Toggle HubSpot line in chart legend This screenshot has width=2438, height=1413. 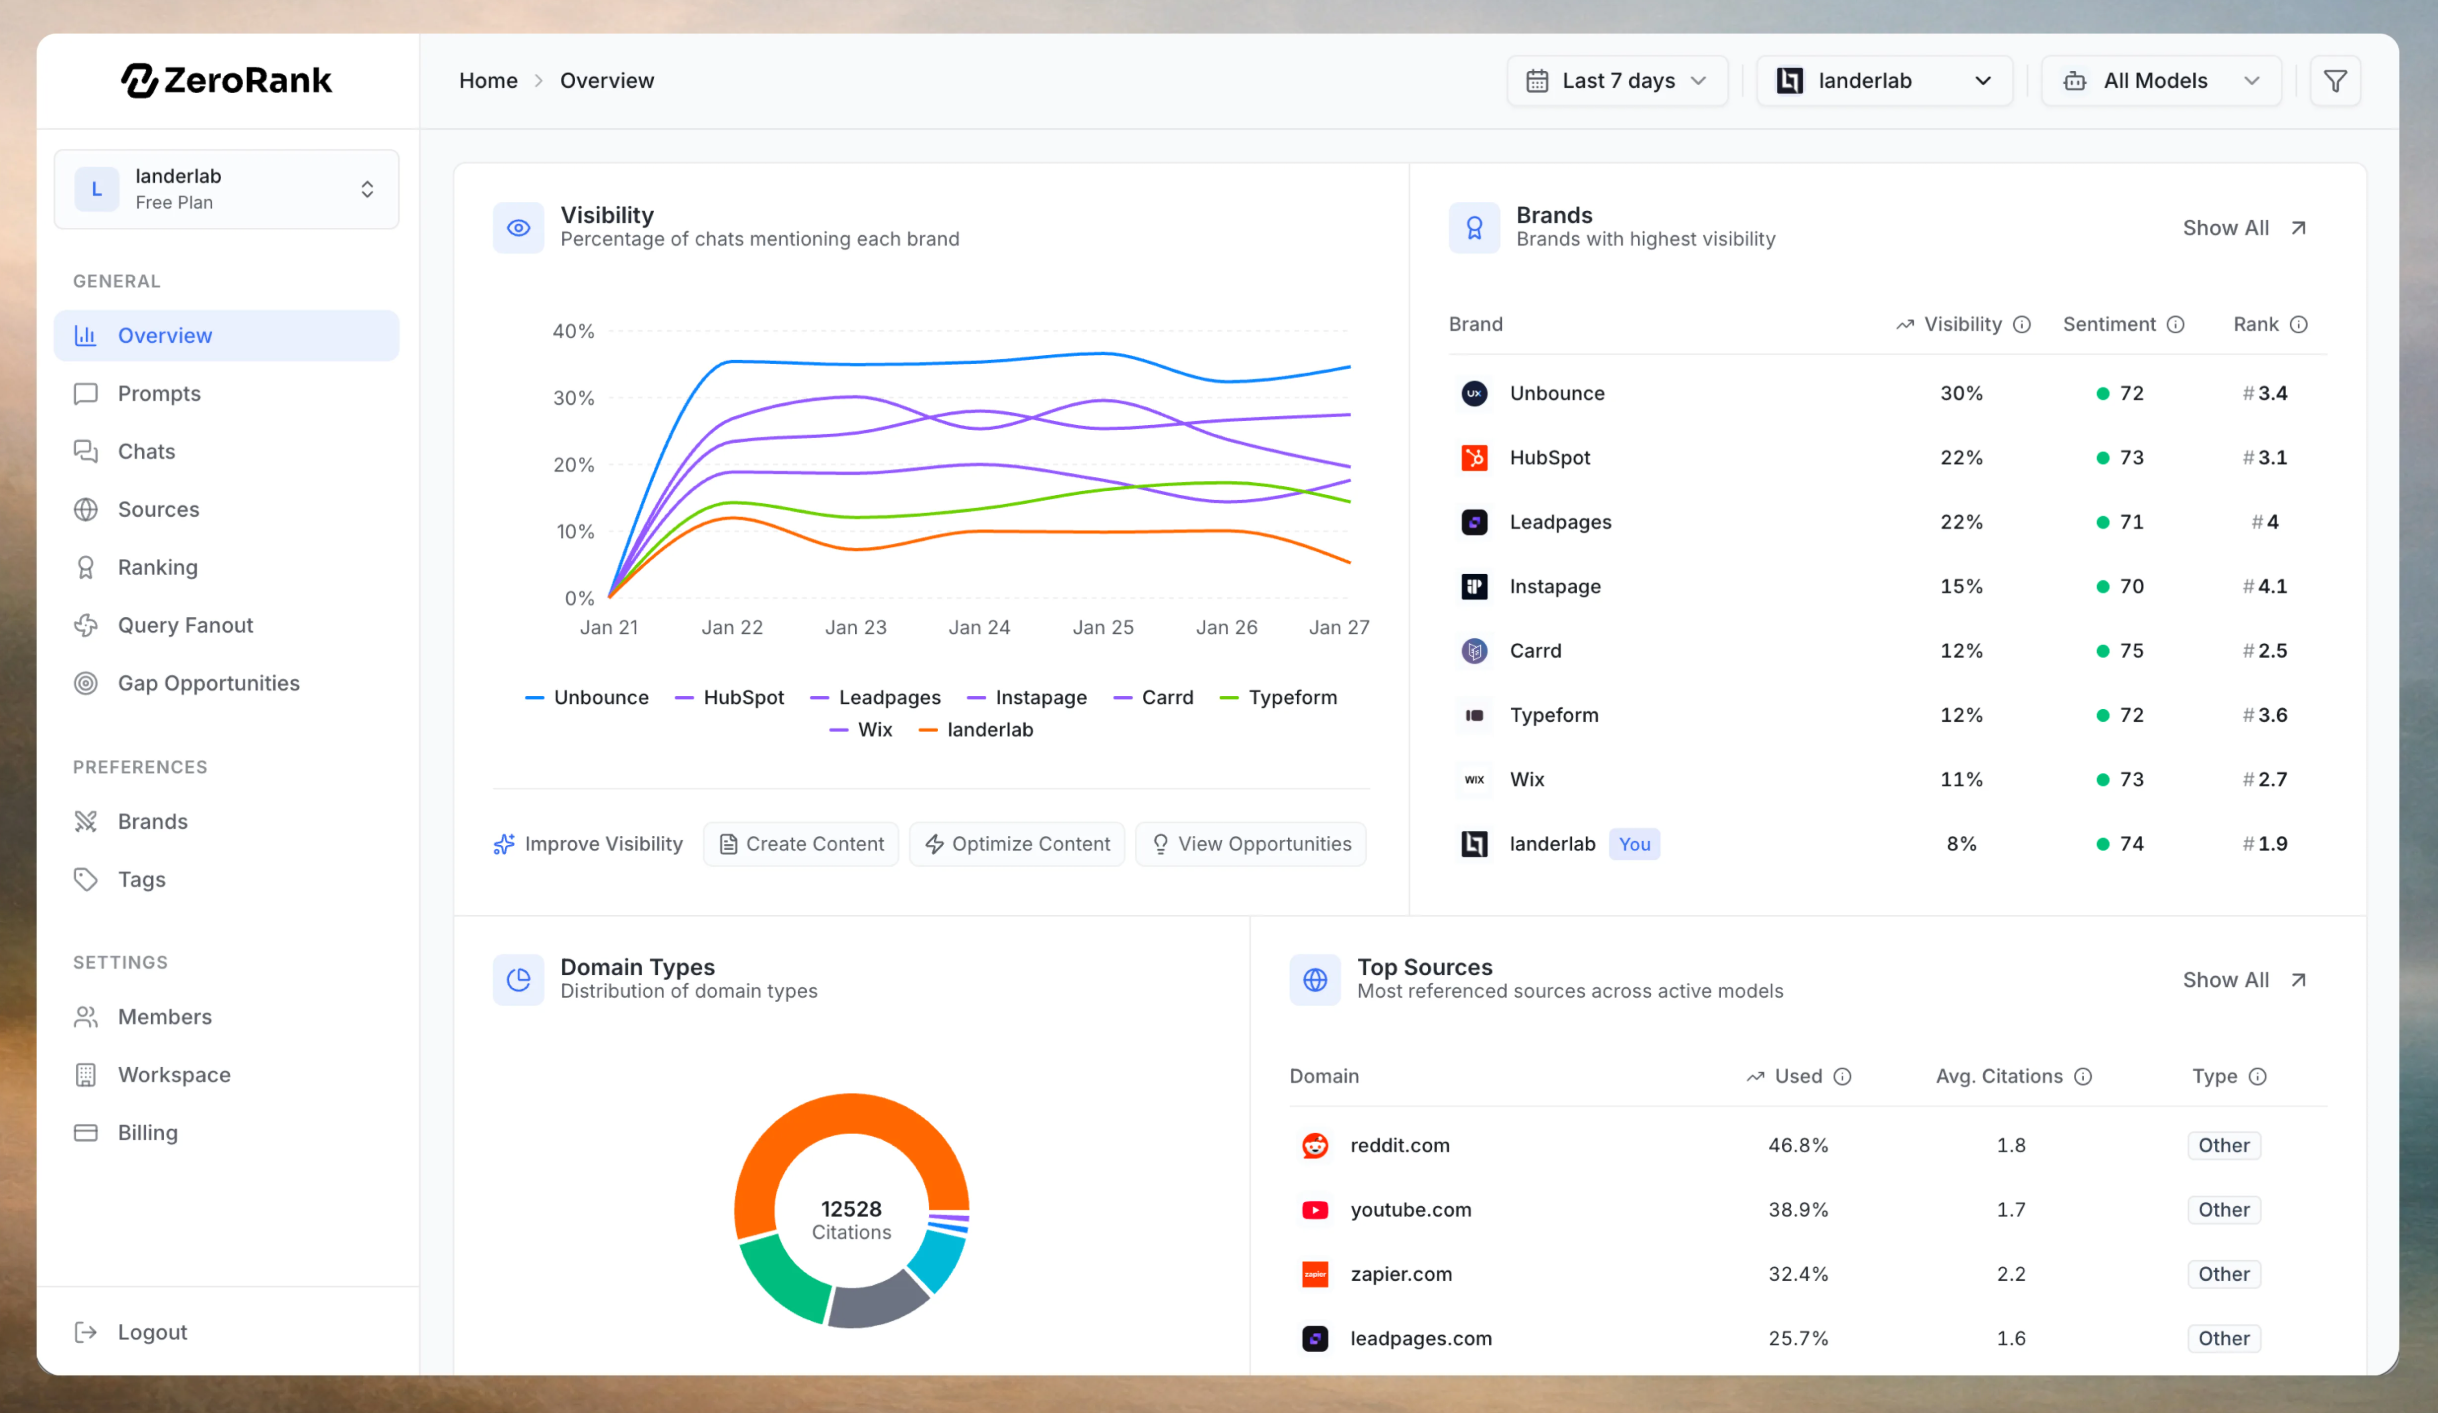(729, 698)
